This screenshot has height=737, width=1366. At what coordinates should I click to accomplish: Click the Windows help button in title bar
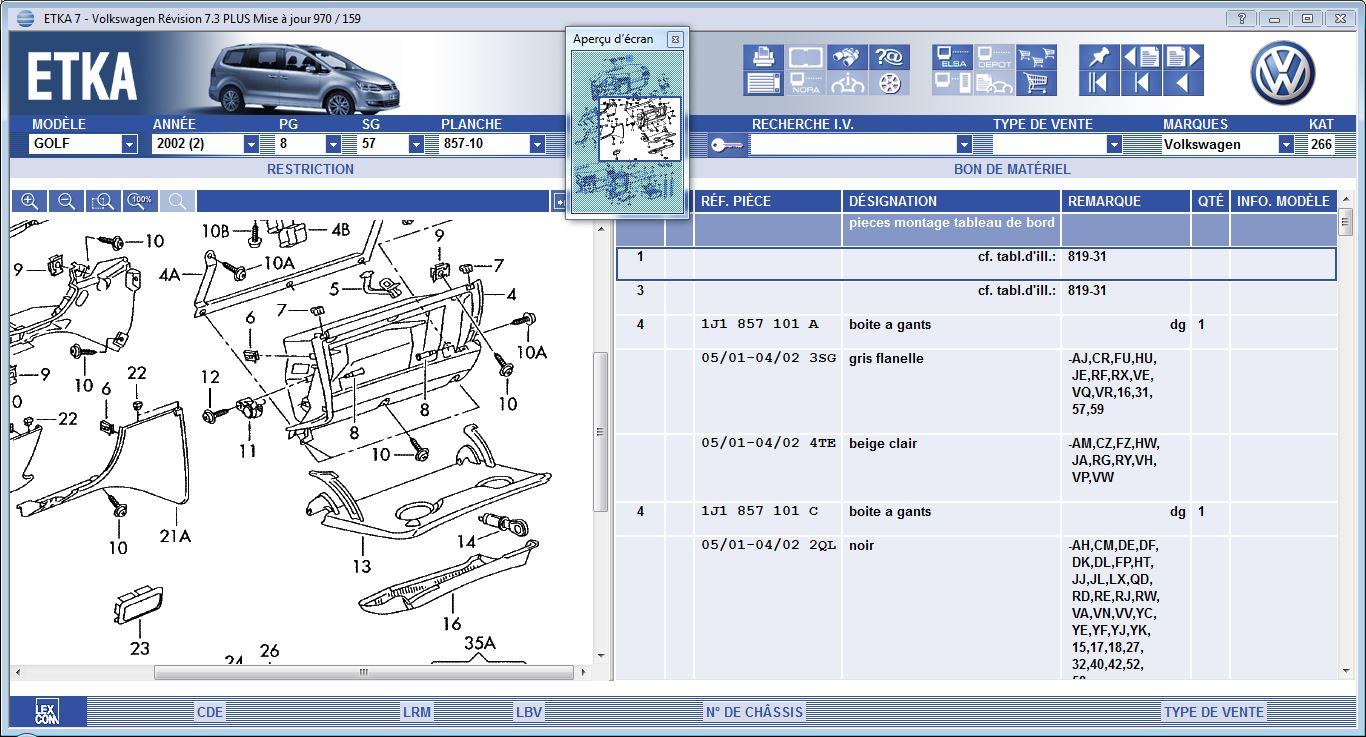(1240, 18)
